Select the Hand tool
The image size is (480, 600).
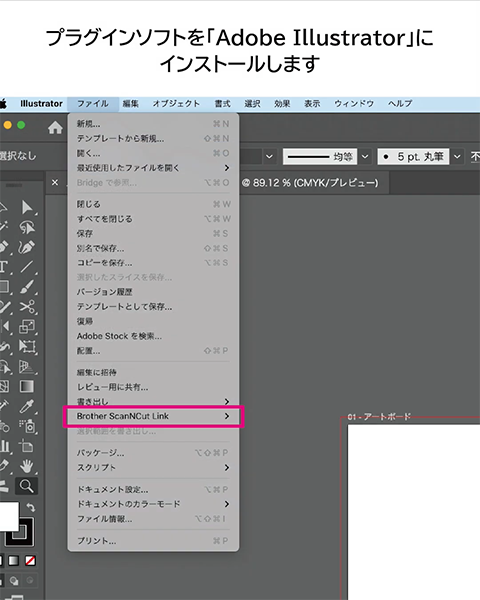(x=27, y=466)
